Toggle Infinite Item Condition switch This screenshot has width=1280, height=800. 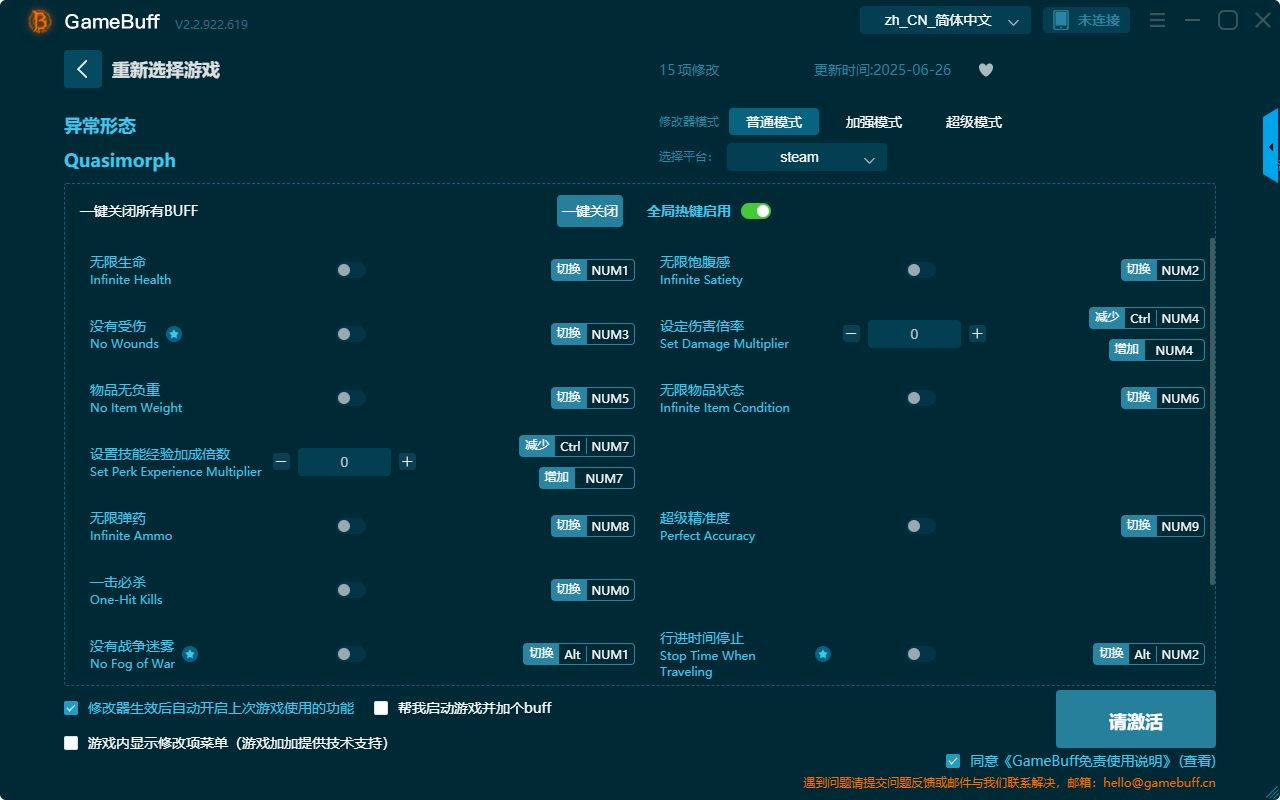[x=921, y=398]
